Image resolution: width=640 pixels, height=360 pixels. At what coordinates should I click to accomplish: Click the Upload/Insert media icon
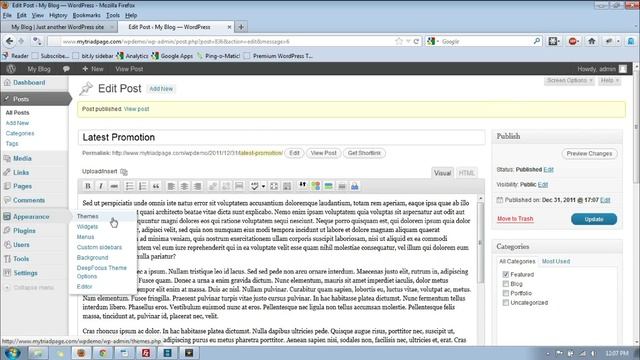pyautogui.click(x=124, y=172)
